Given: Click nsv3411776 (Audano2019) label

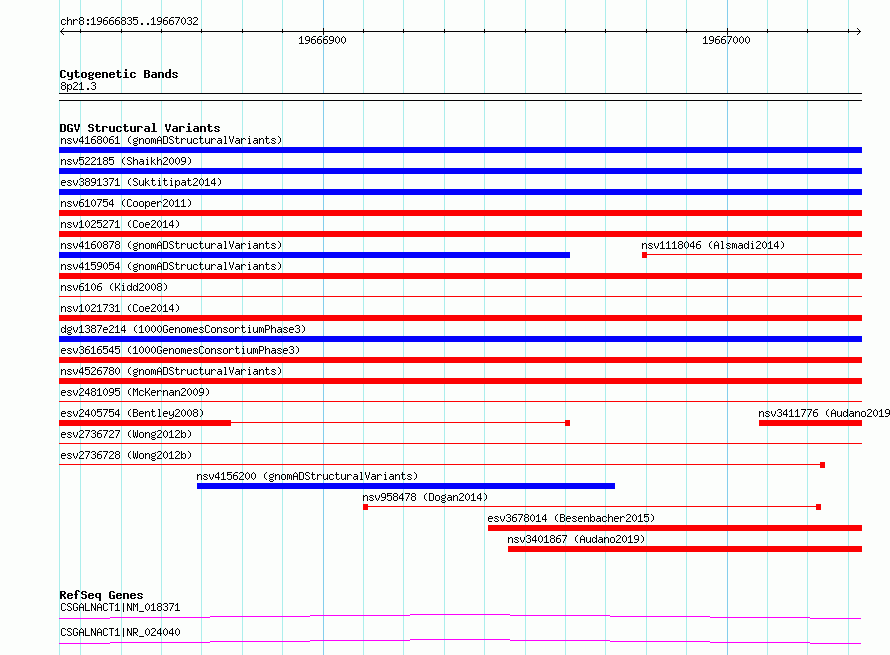Looking at the screenshot, I should click(x=824, y=413).
